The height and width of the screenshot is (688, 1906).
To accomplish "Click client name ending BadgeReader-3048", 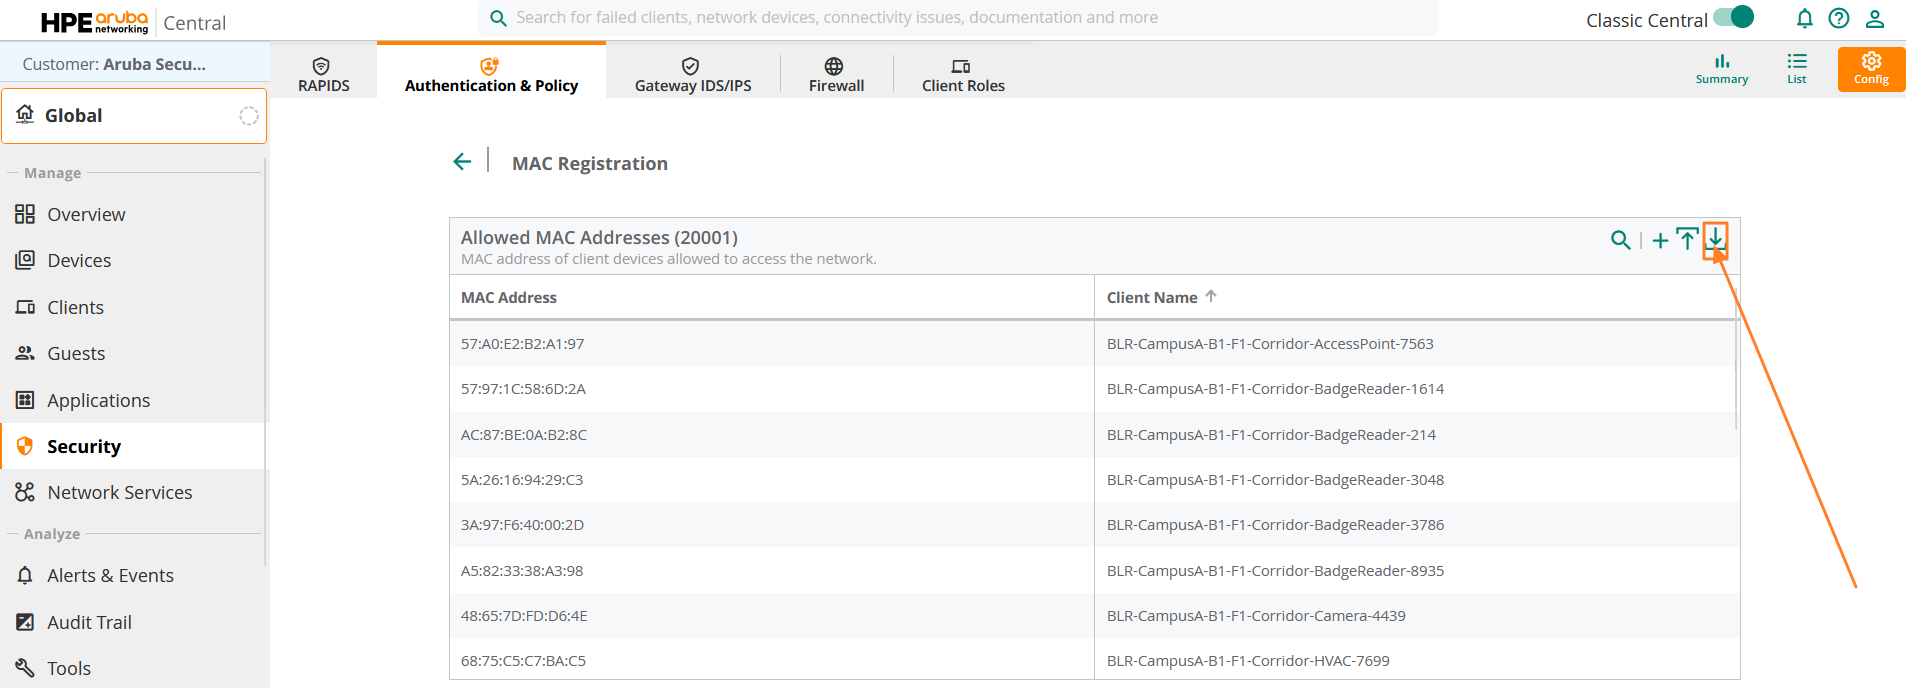I will pyautogui.click(x=1275, y=479).
